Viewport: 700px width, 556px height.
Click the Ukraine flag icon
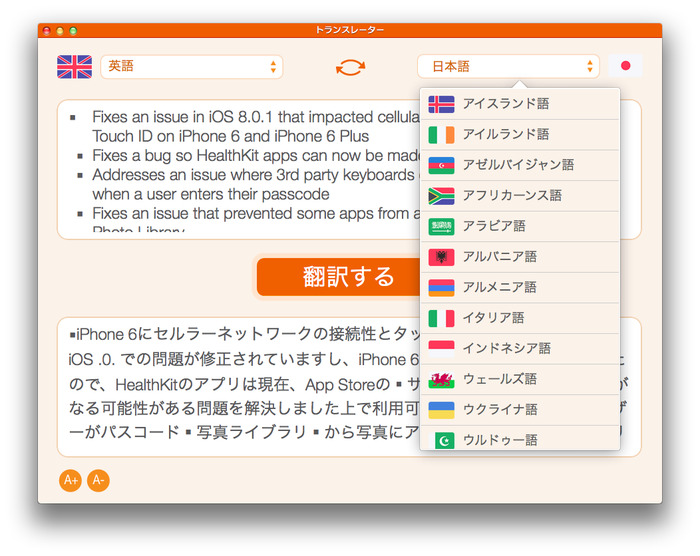pos(441,410)
